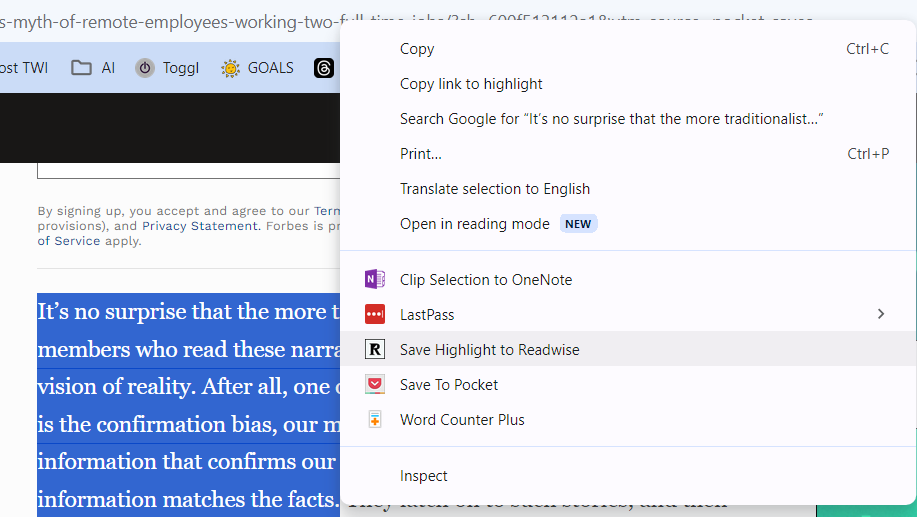Open the 'of Service' link
917x517 pixels.
point(69,241)
